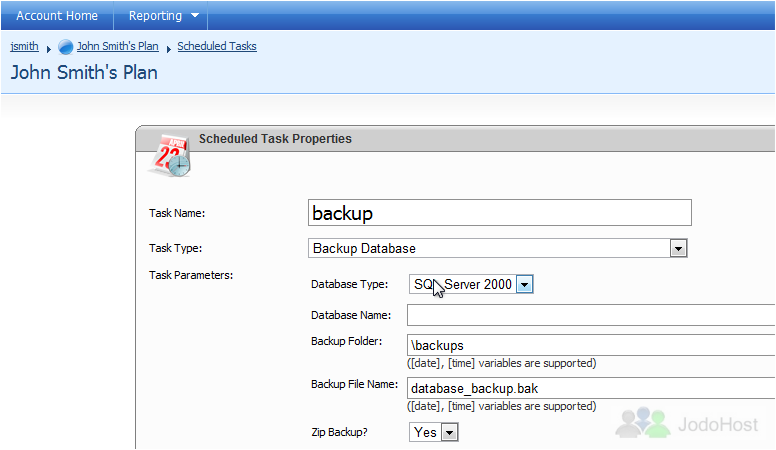This screenshot has height=450, width=776.
Task: Focus the Task Name field
Action: coord(499,213)
